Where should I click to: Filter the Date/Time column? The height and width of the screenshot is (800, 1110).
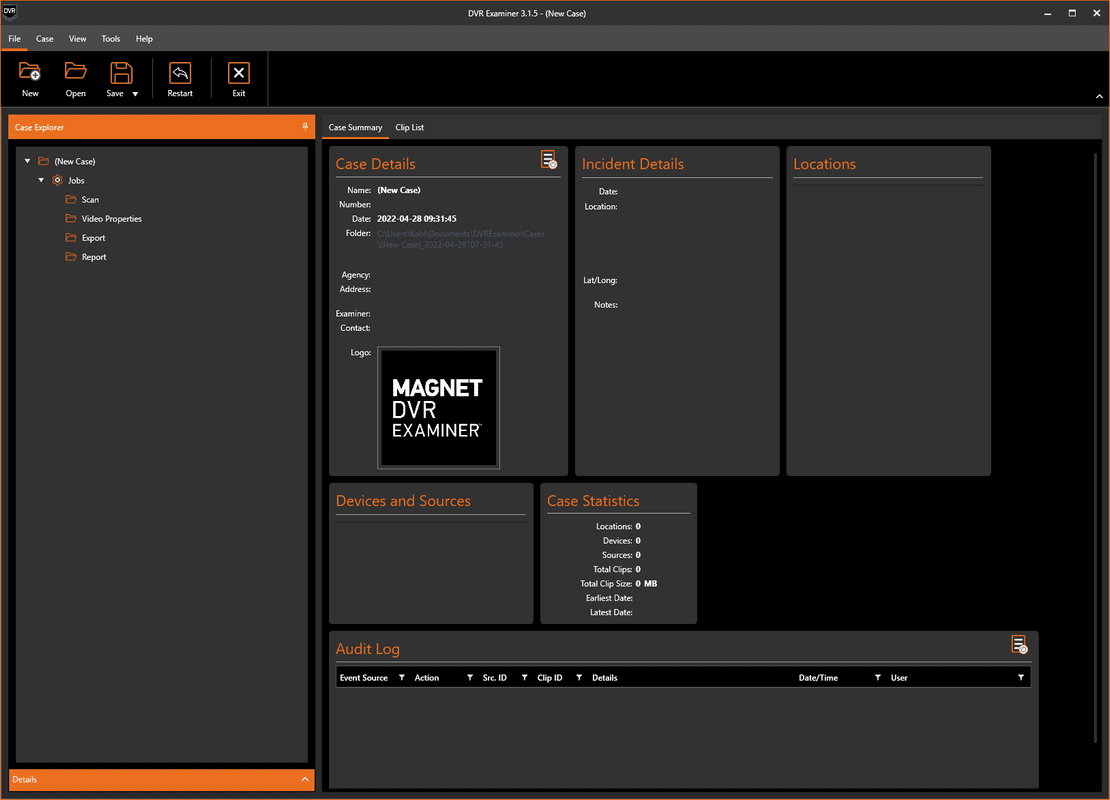click(877, 678)
